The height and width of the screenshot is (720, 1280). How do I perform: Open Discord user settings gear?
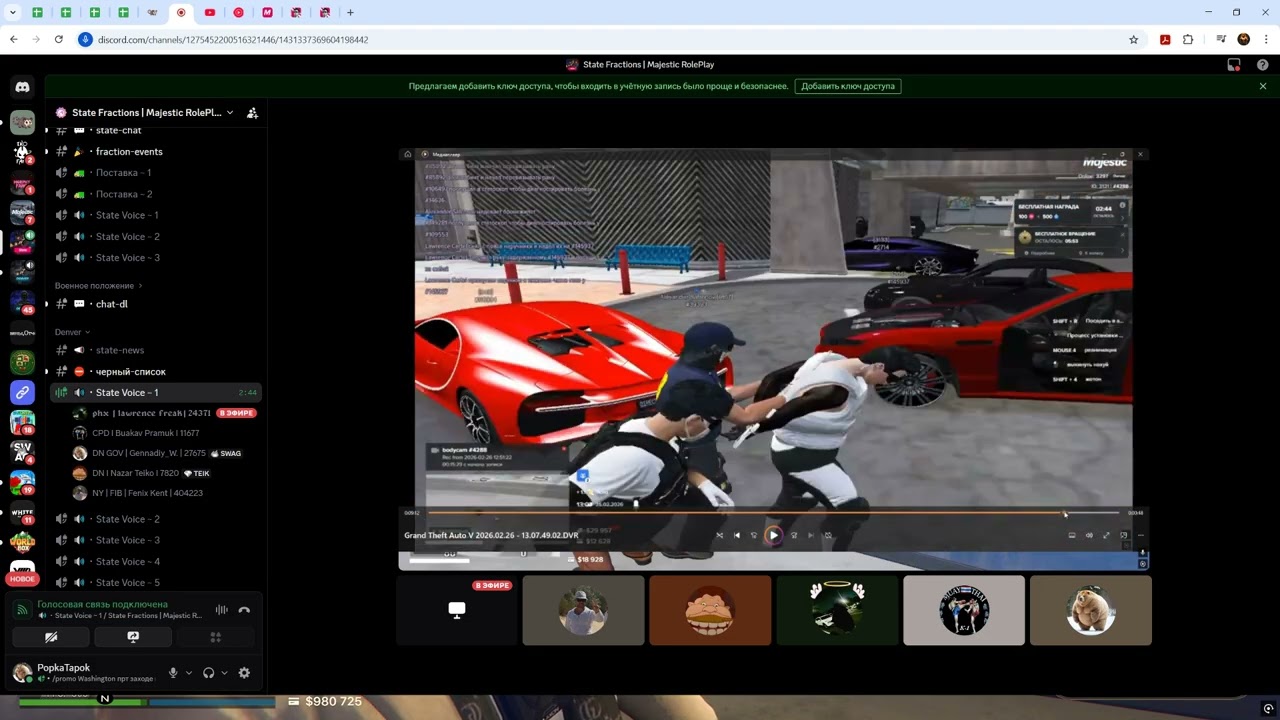coord(244,673)
